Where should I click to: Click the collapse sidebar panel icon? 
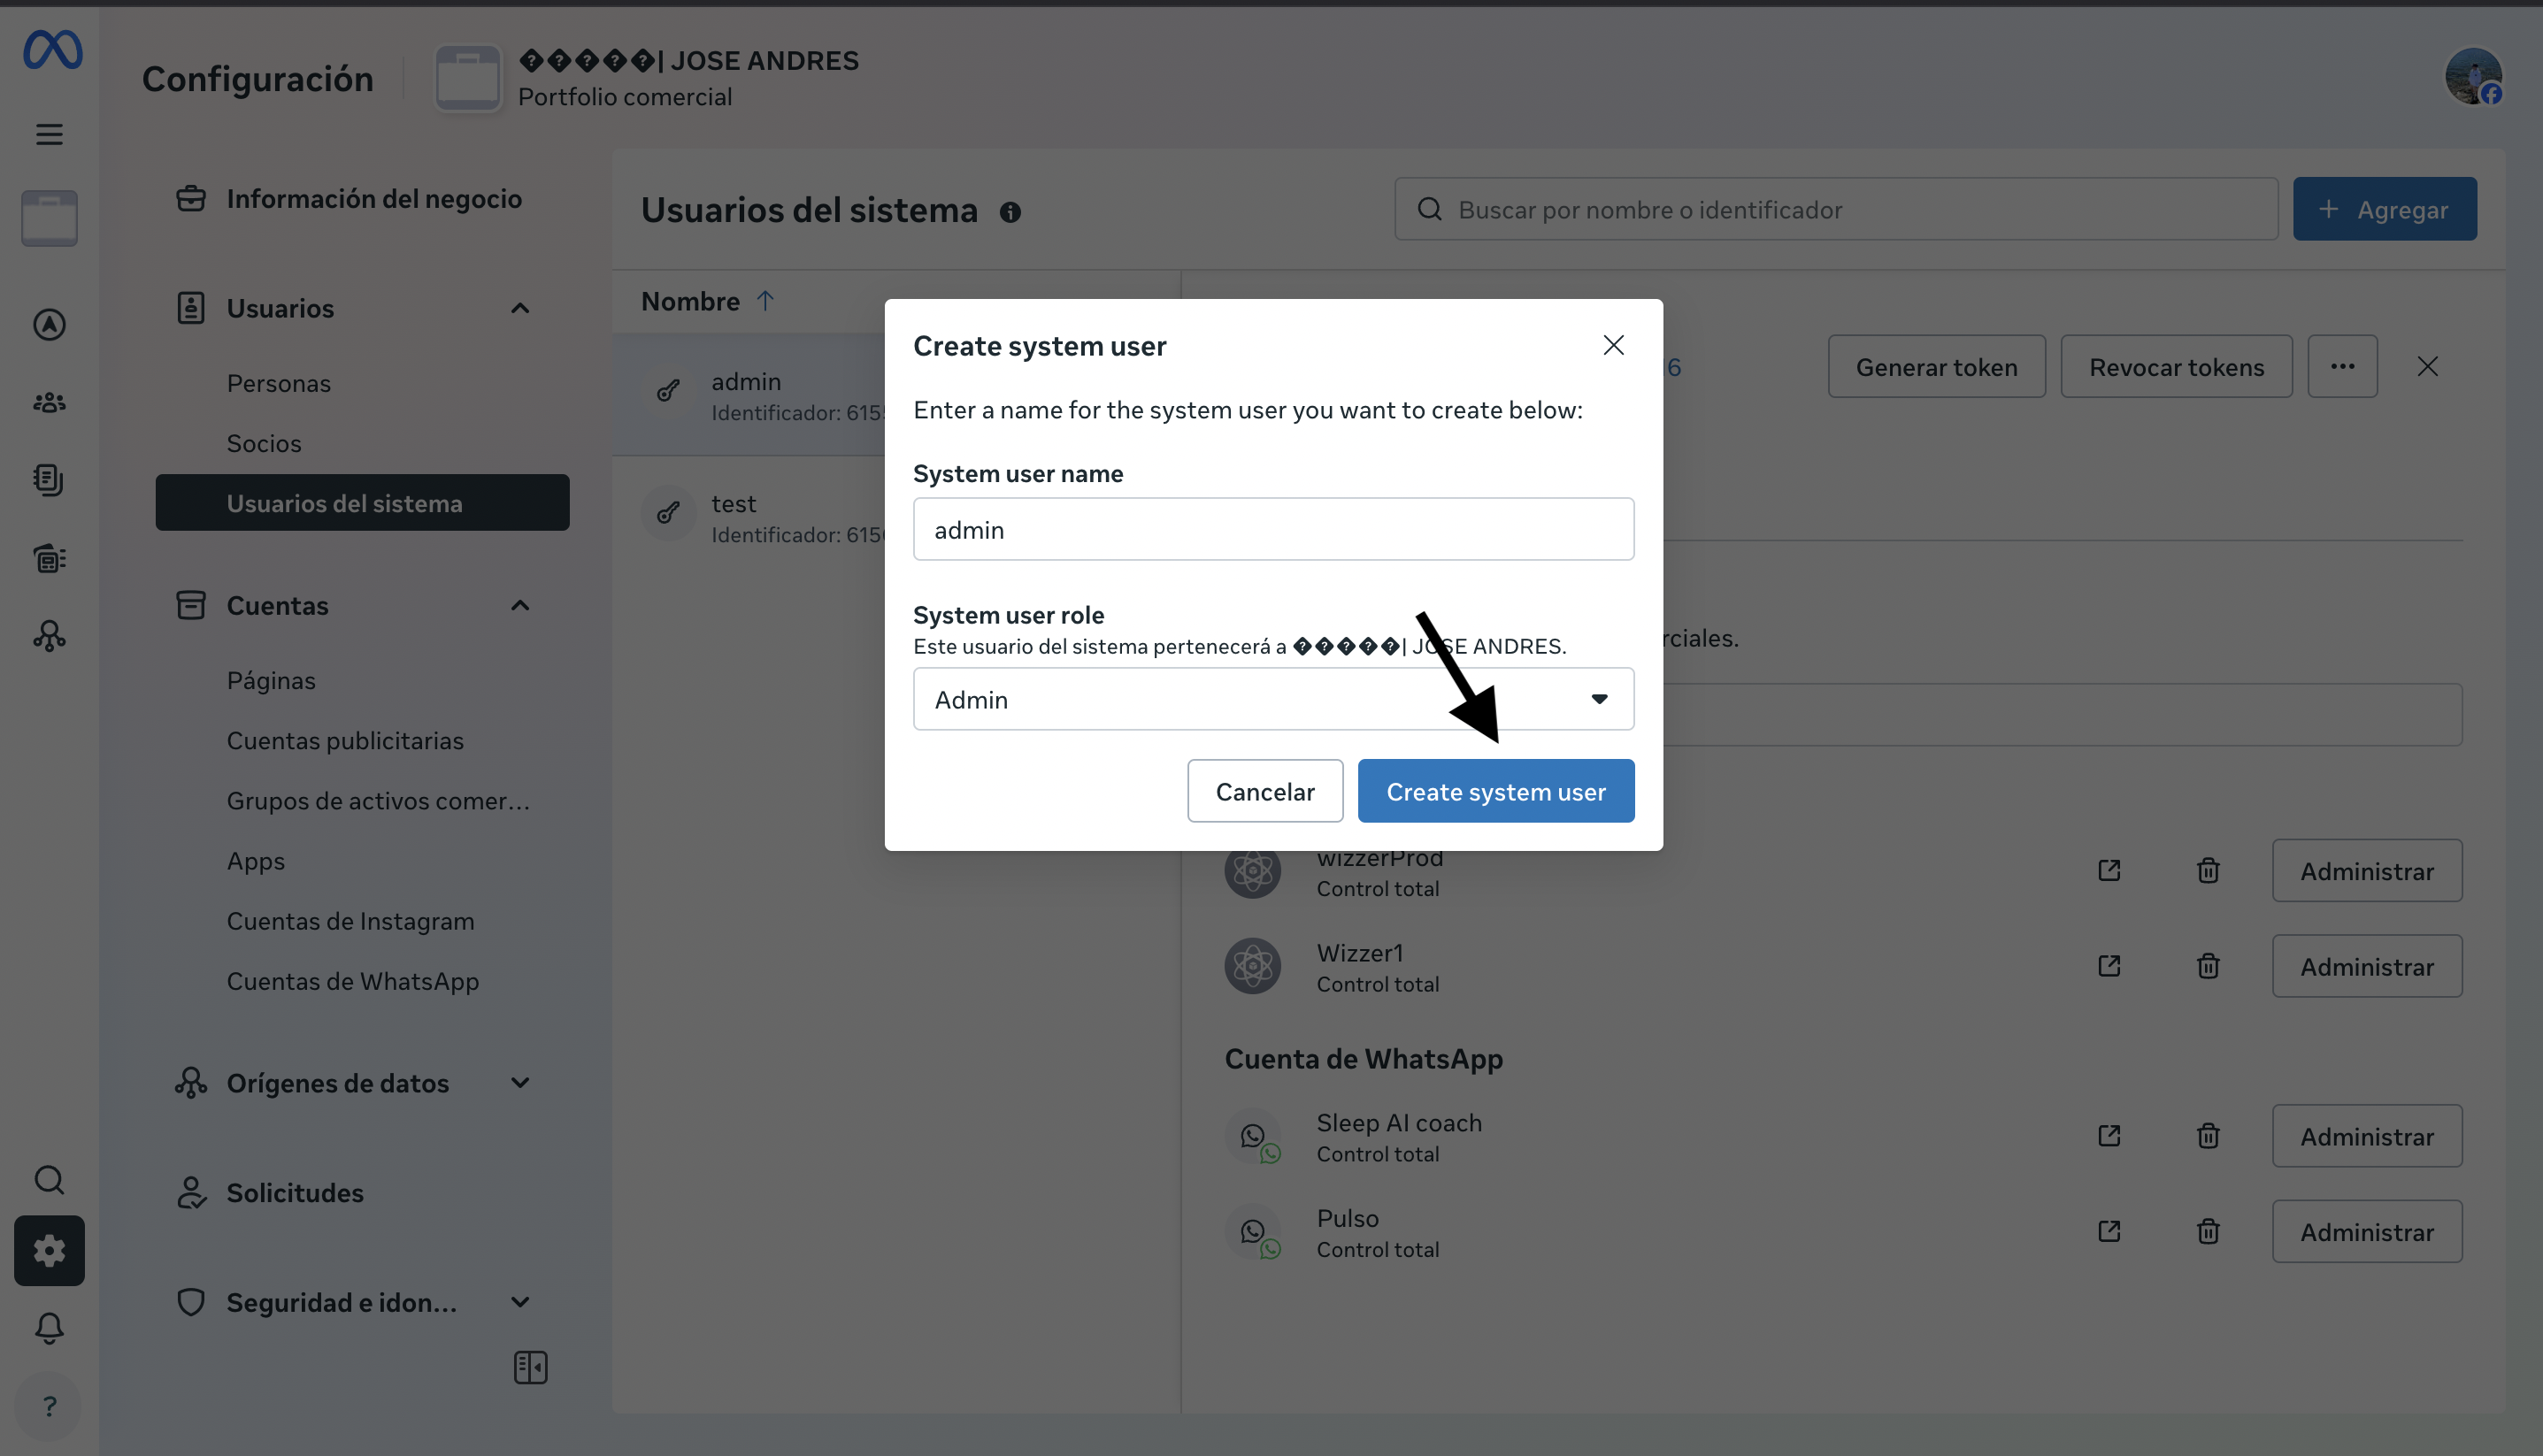(530, 1367)
